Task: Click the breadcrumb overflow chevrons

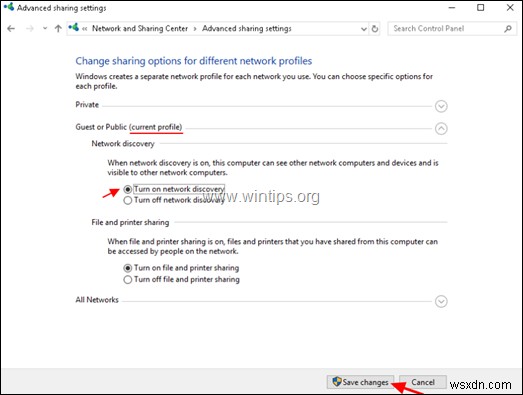Action: [84, 29]
